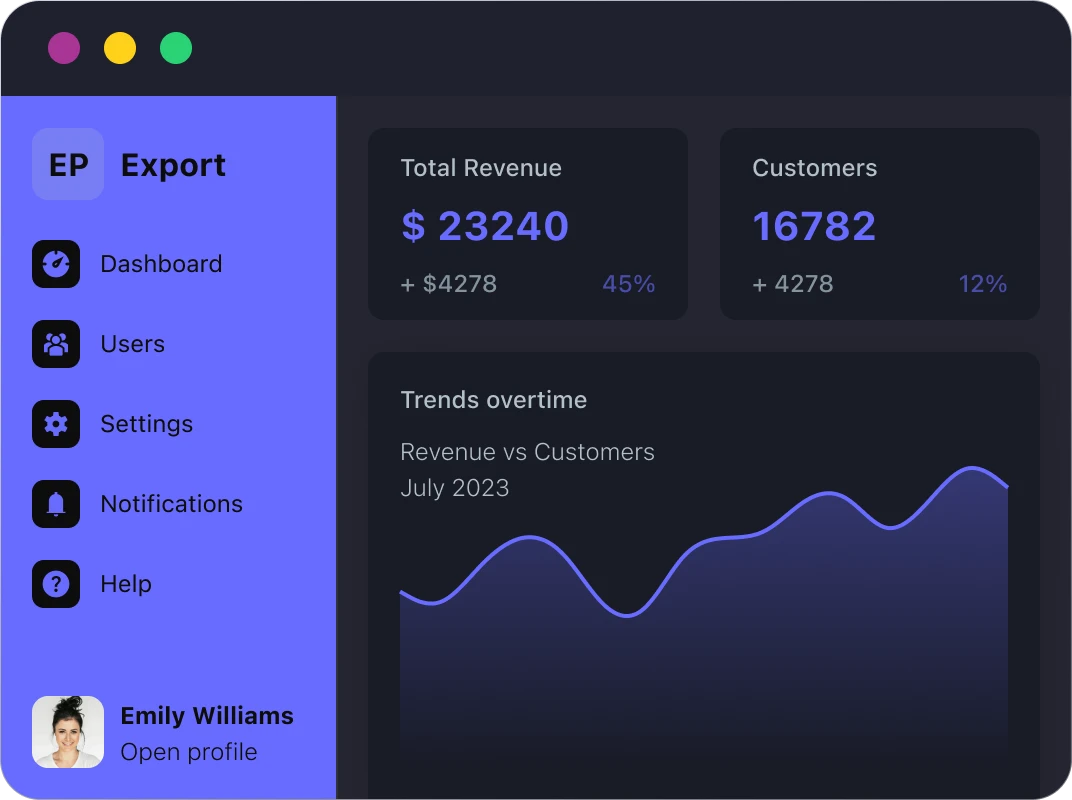Click the Notifications bell icon

[x=56, y=504]
